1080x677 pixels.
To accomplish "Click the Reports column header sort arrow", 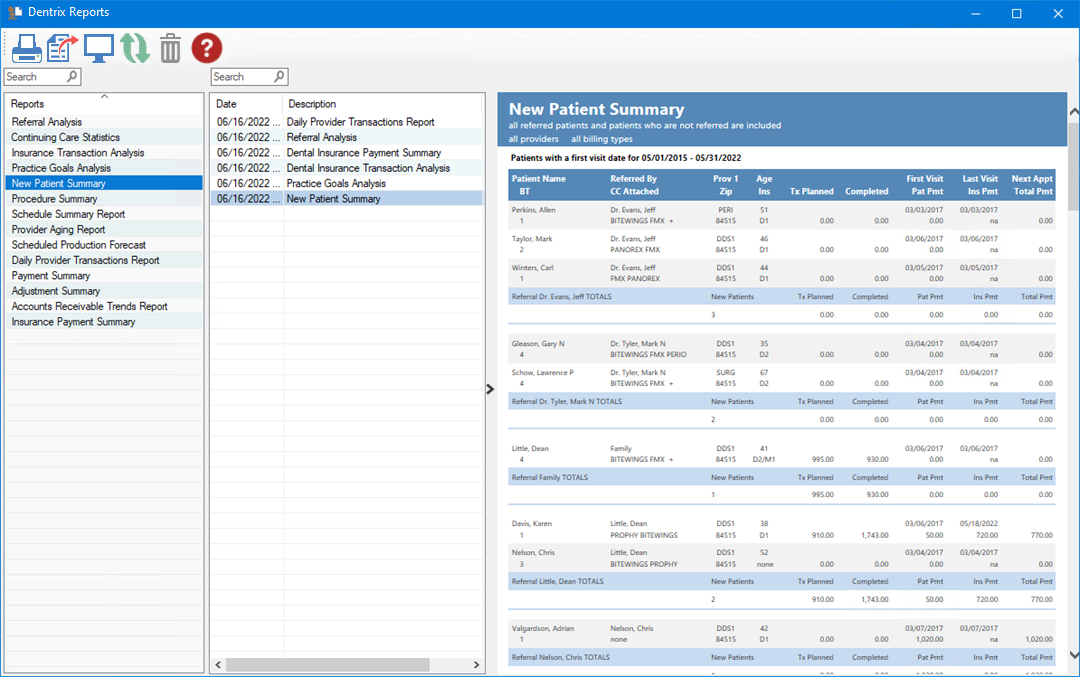I will pos(104,96).
